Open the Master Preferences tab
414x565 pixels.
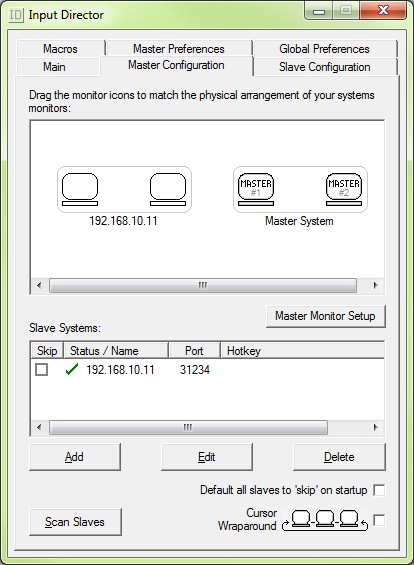[179, 49]
